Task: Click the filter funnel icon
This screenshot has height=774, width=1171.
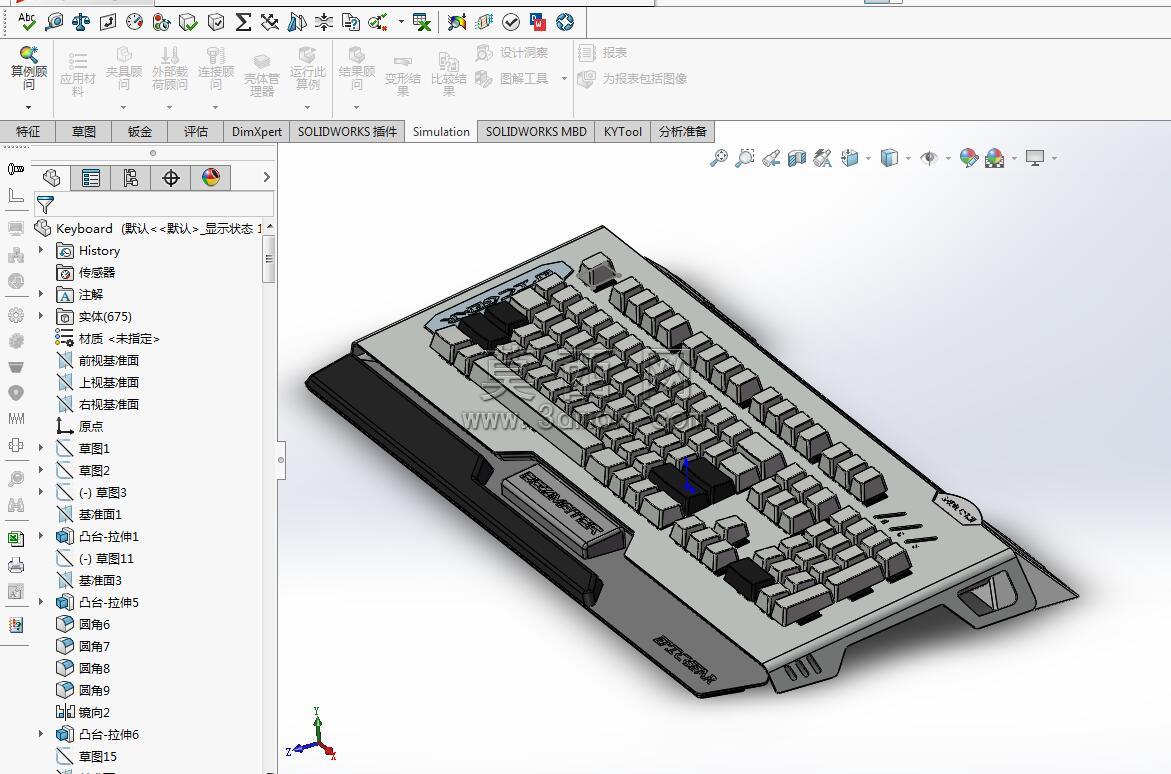Action: point(46,204)
